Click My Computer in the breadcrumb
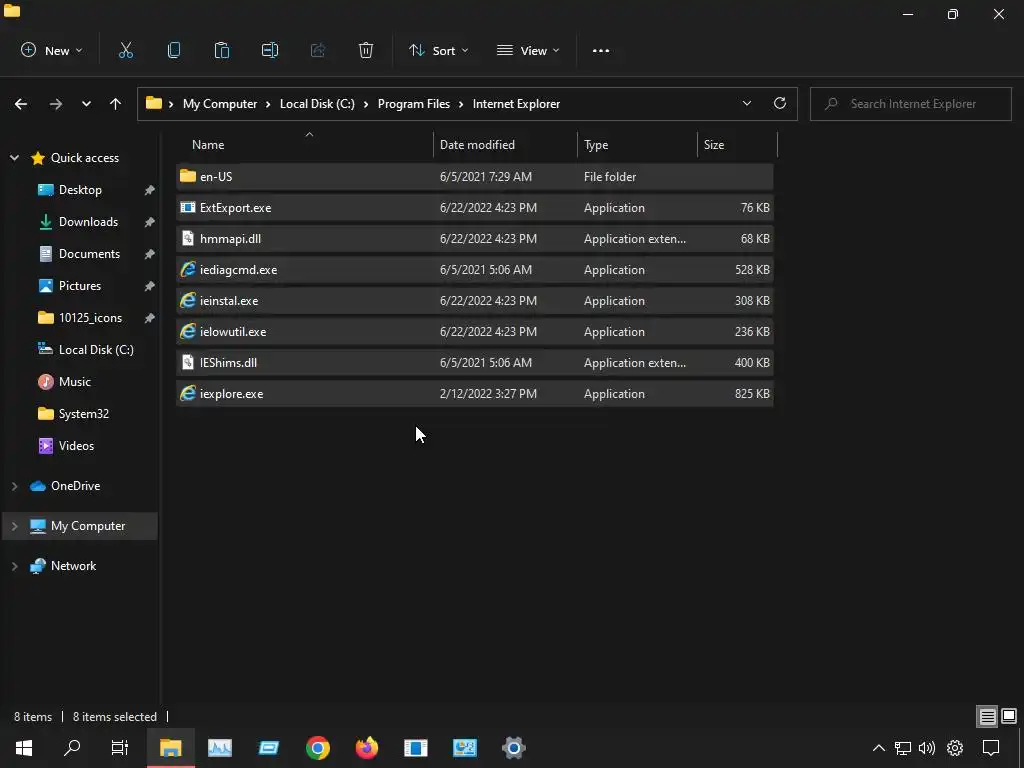 tap(219, 104)
